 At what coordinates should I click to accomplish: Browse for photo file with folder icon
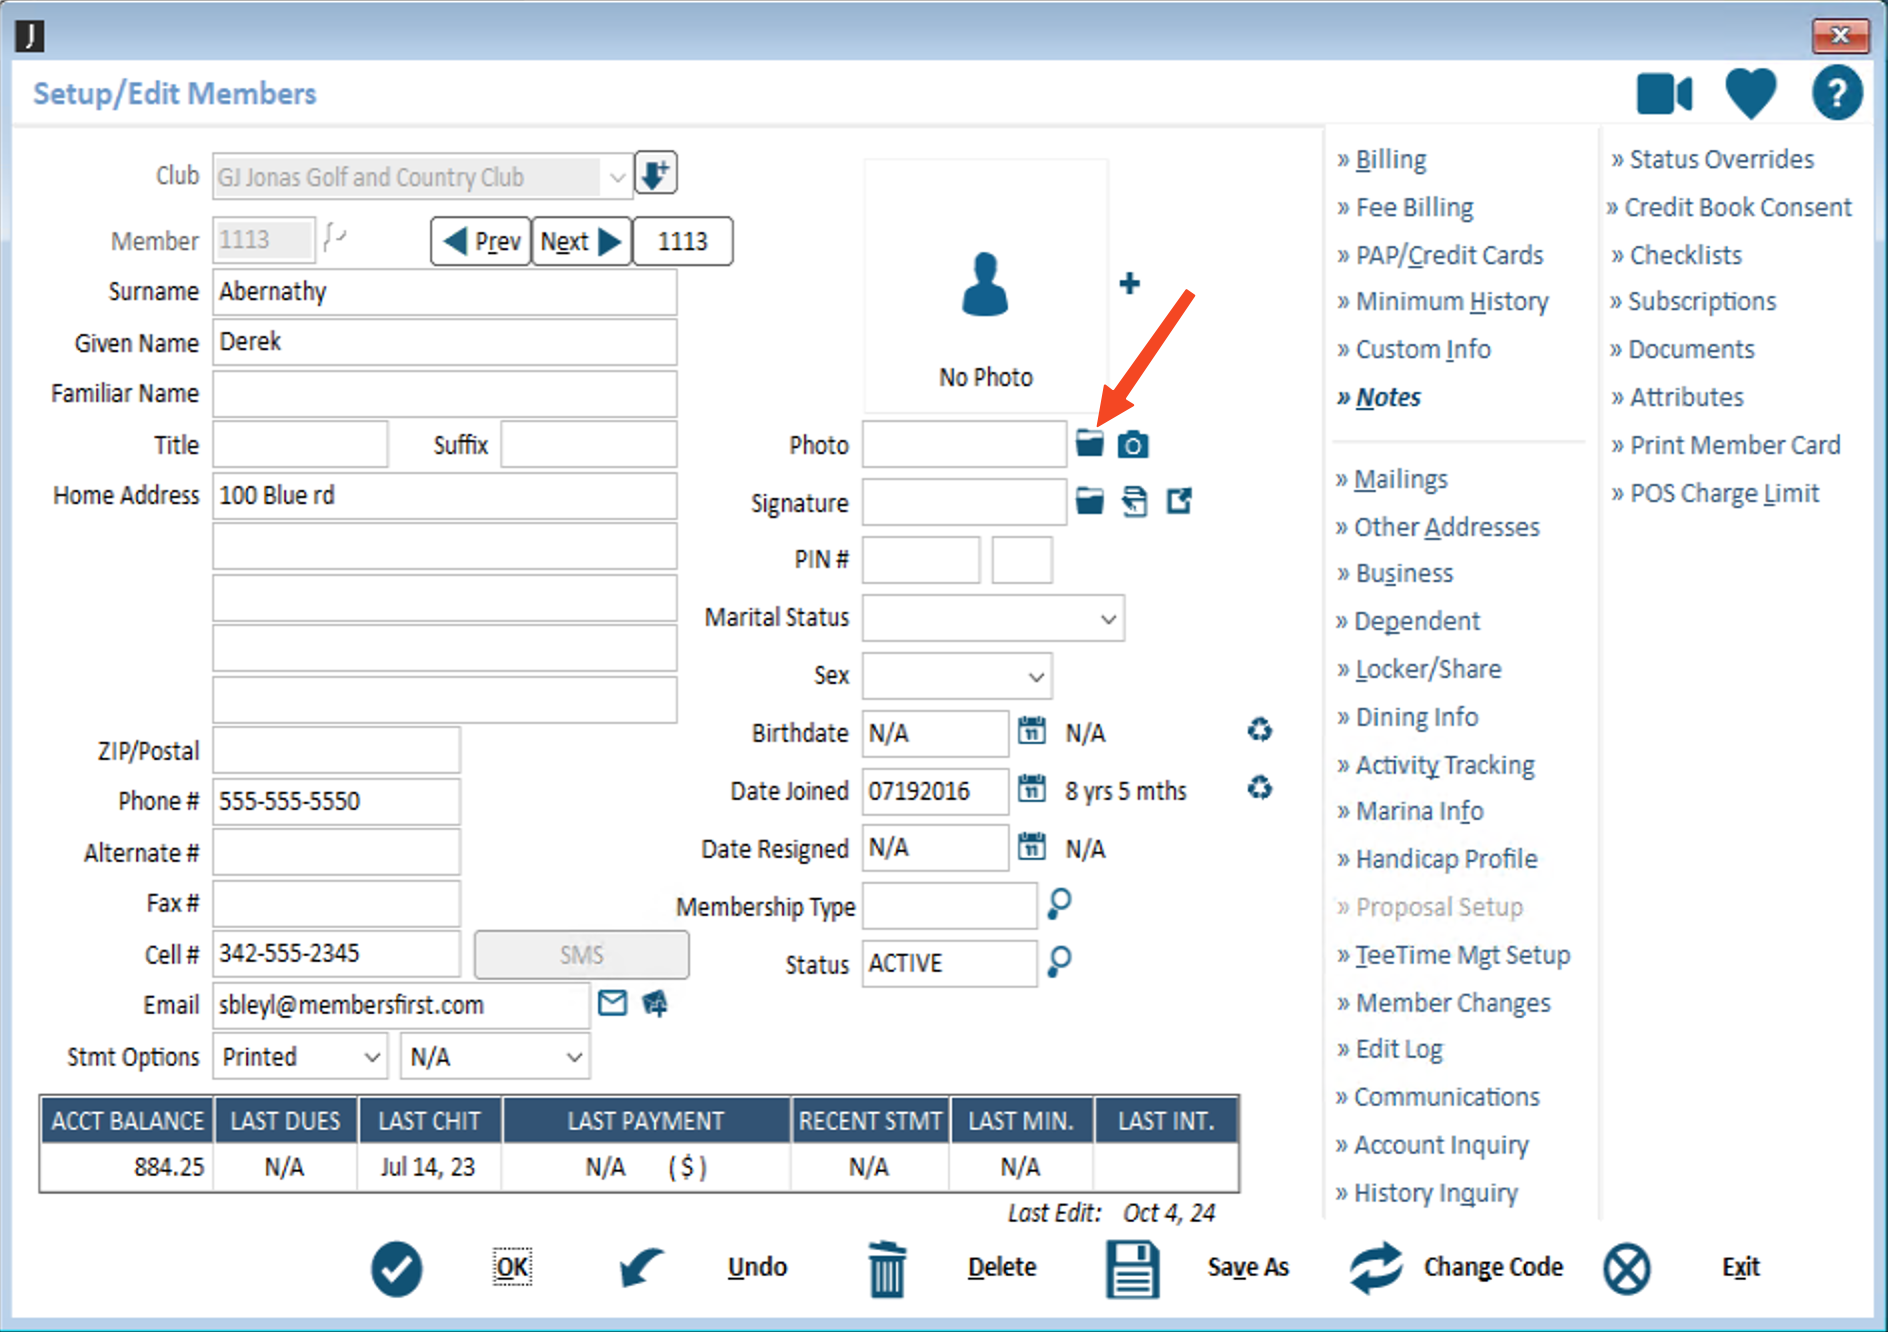click(1089, 443)
